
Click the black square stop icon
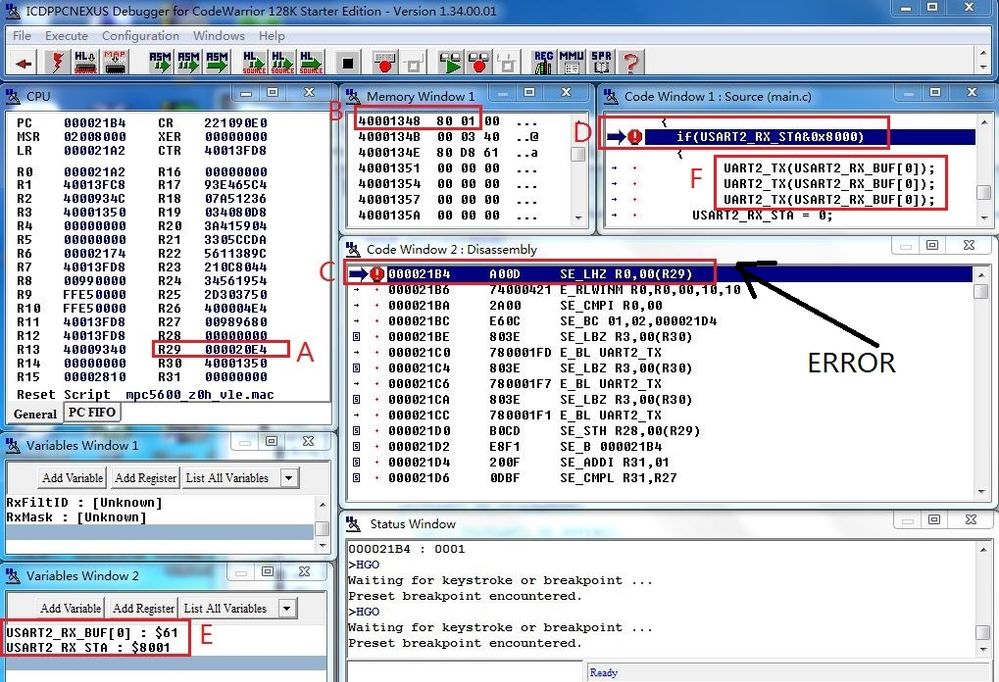tap(347, 63)
